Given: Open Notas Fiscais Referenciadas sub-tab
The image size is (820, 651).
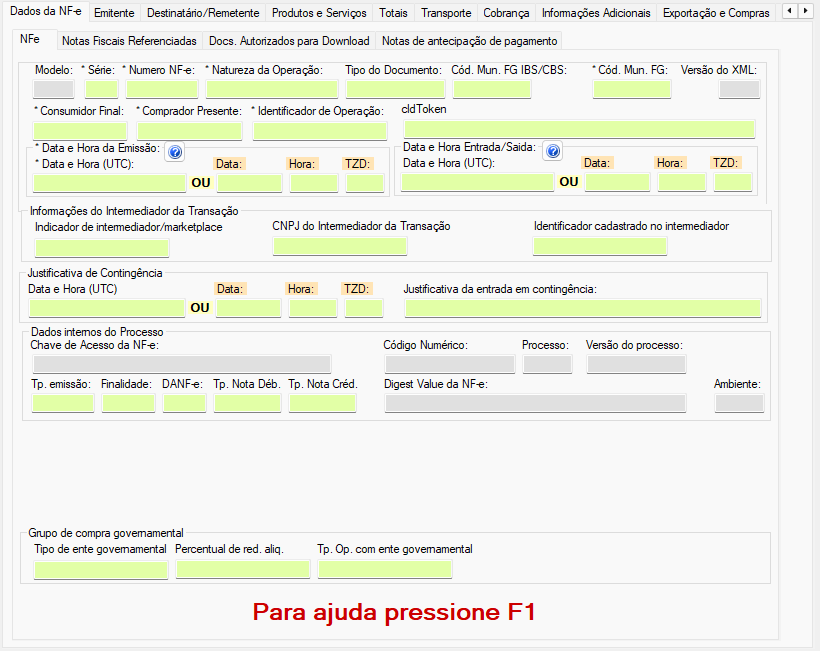Looking at the screenshot, I should click(x=129, y=41).
